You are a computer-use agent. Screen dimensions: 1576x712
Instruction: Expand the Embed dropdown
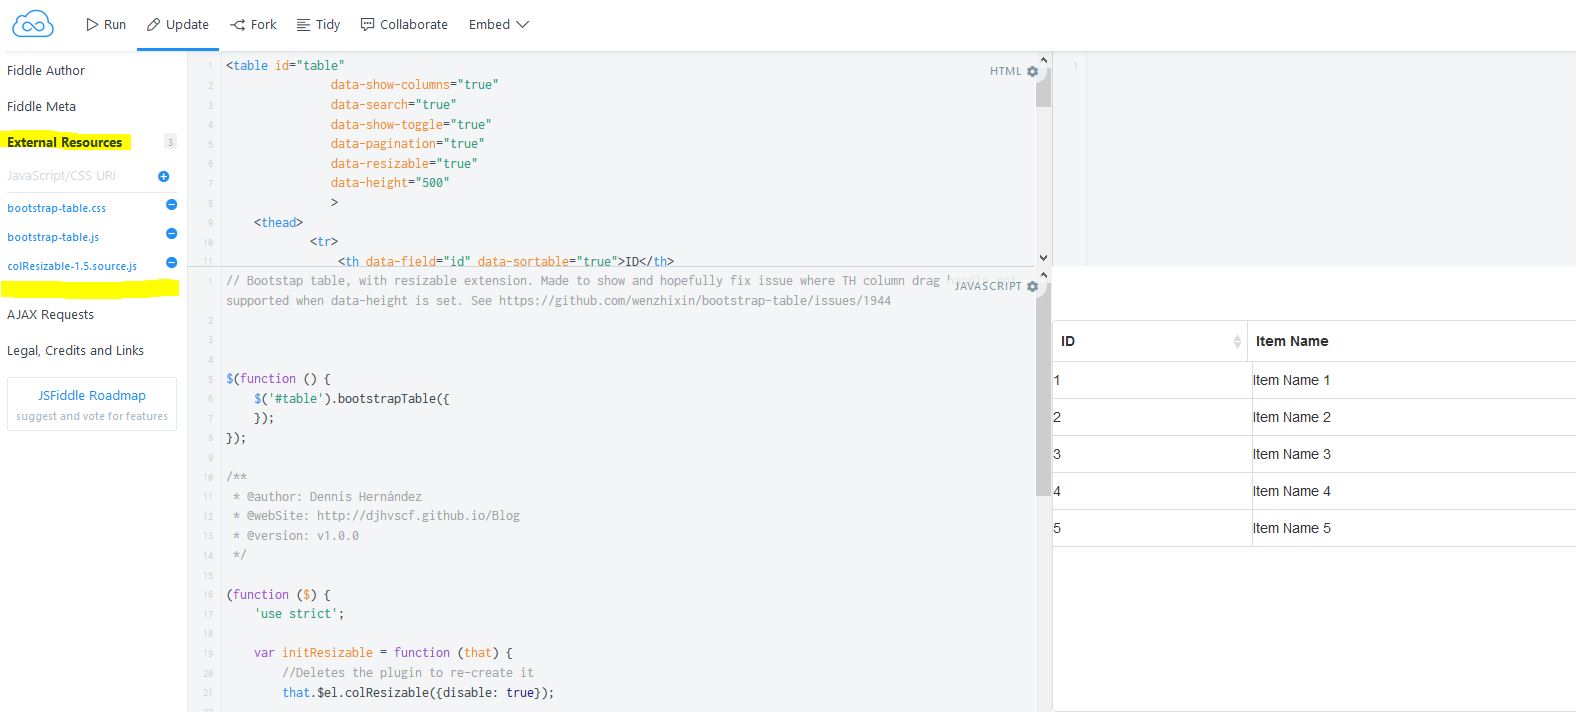click(498, 24)
